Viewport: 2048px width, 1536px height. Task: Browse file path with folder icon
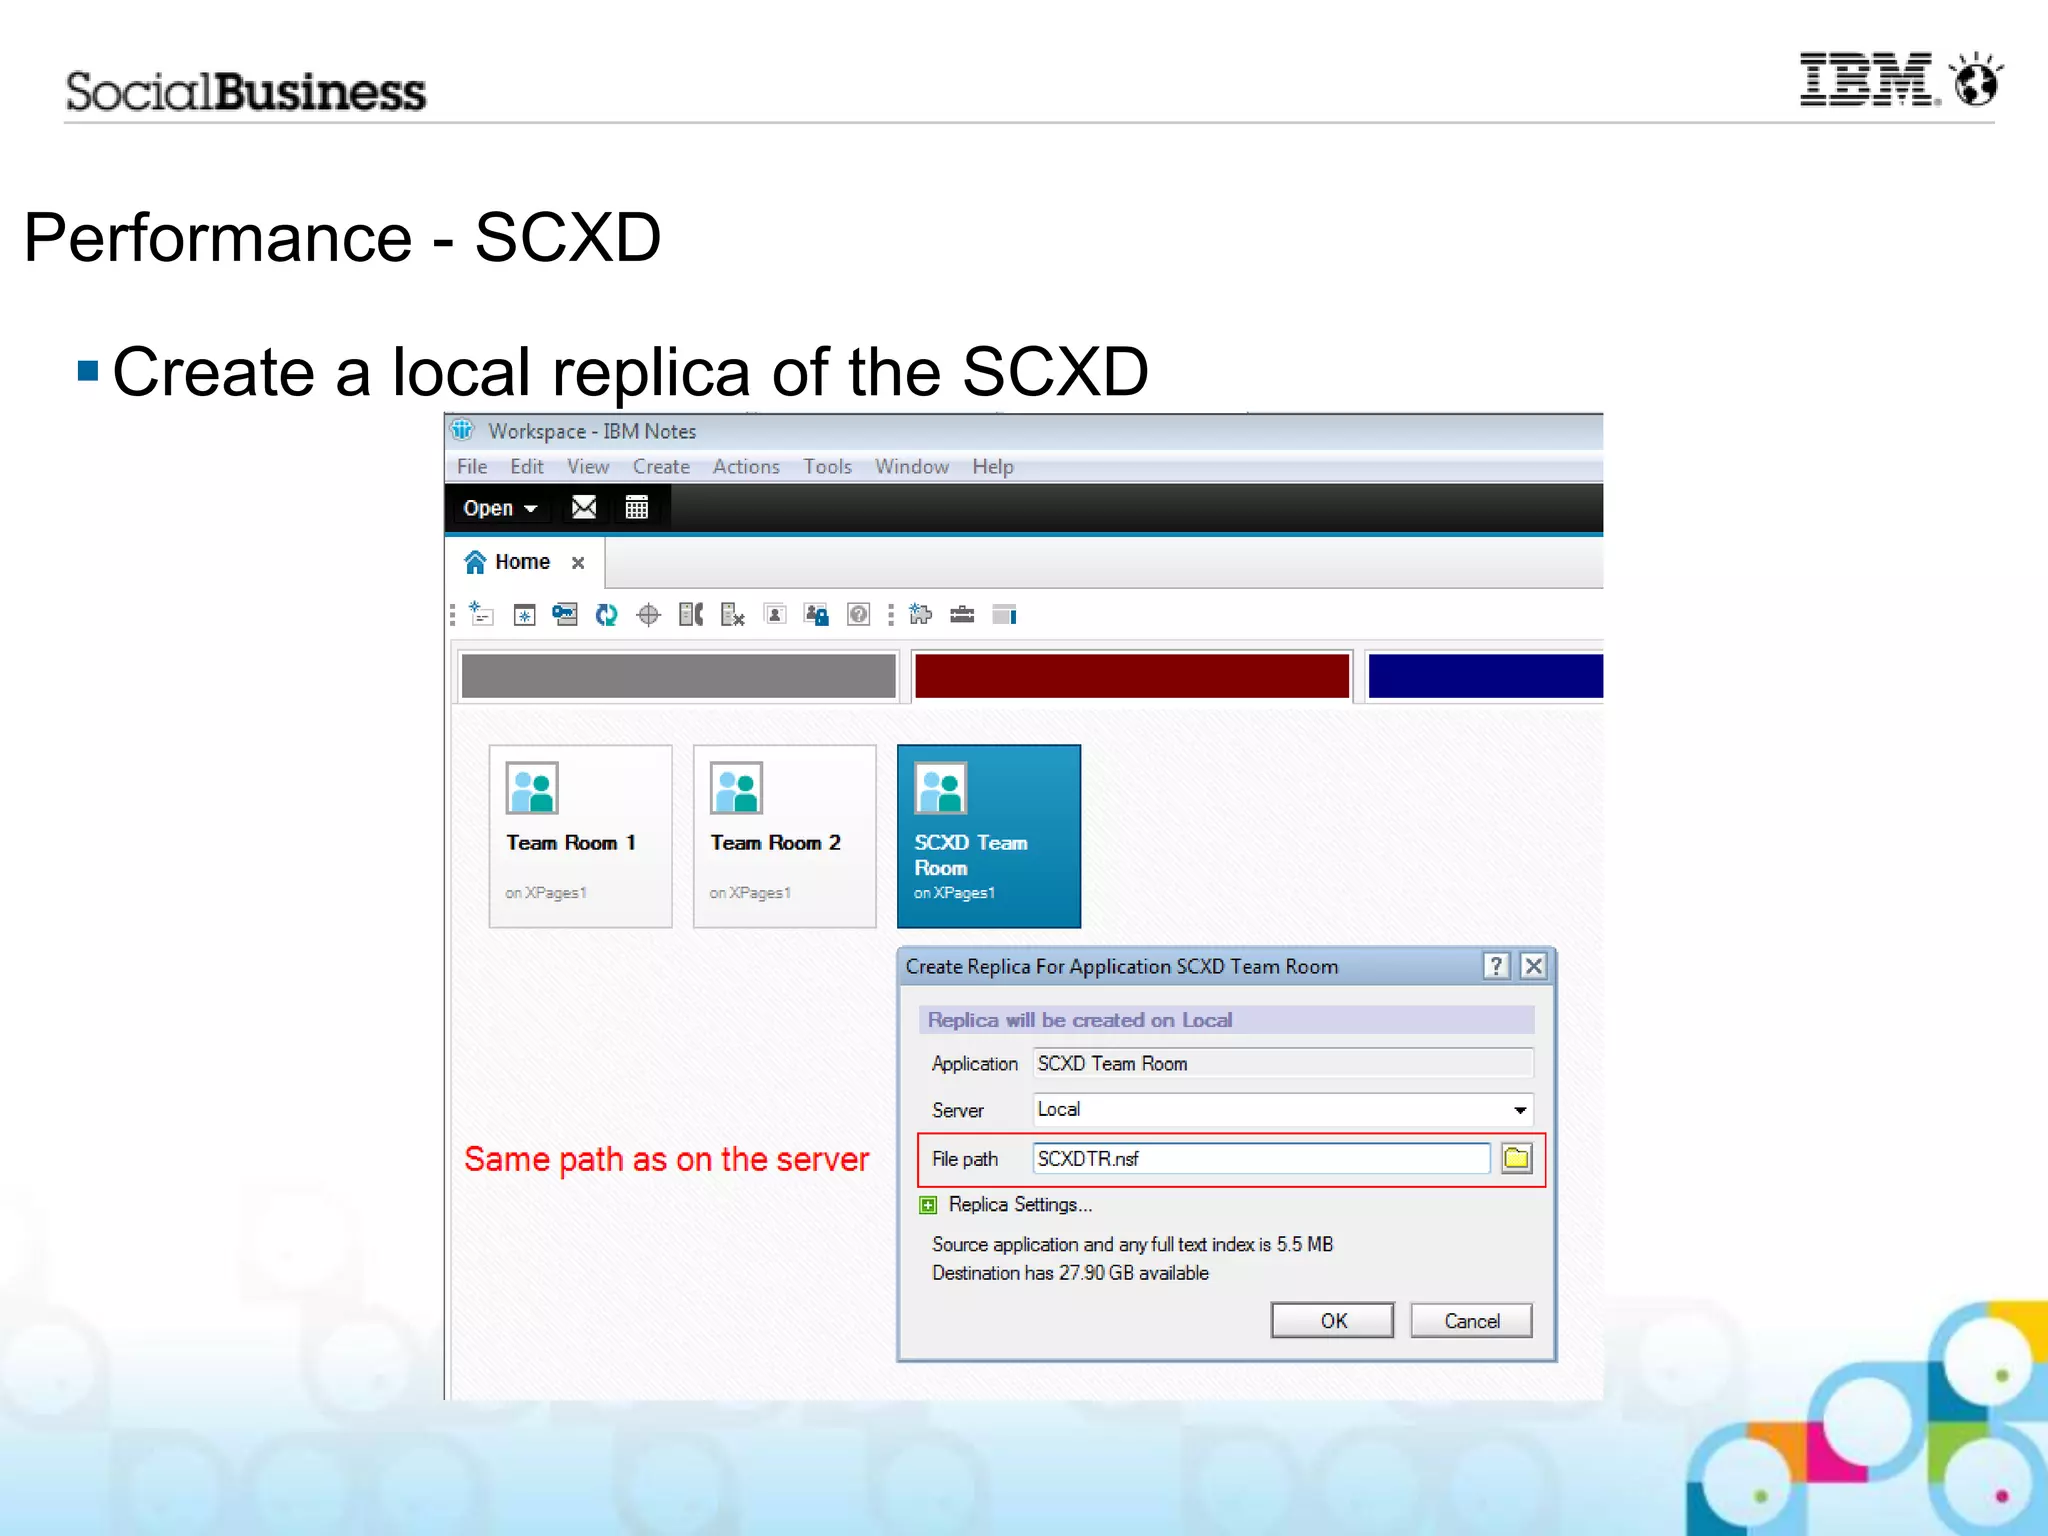(1516, 1158)
